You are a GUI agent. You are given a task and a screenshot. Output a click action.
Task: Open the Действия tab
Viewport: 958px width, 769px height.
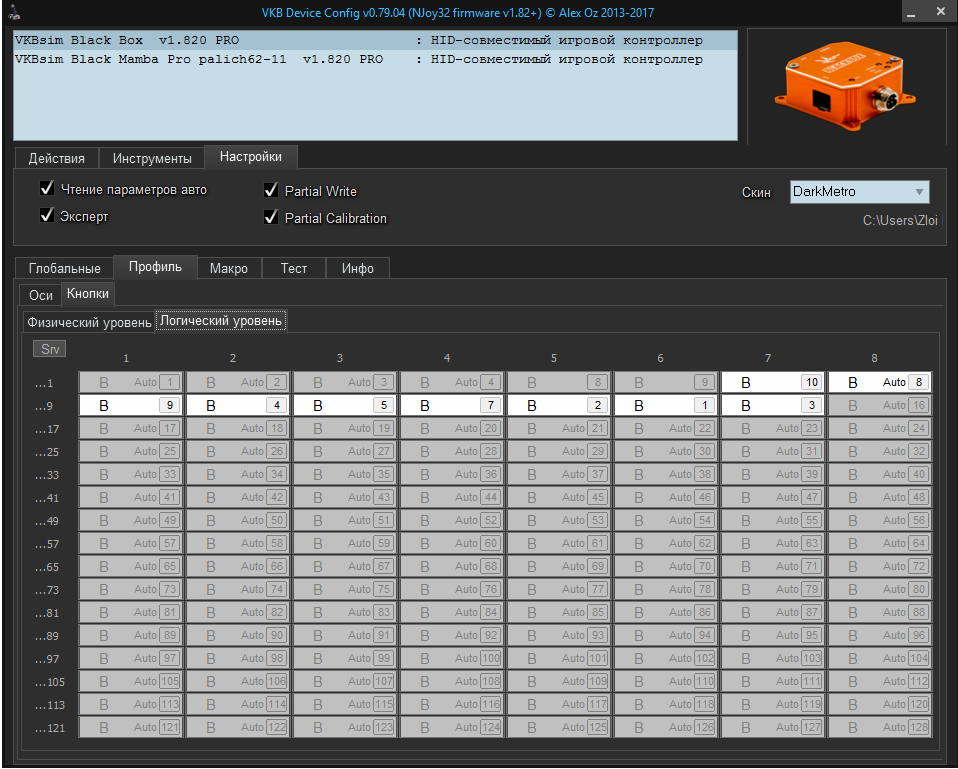(x=57, y=158)
